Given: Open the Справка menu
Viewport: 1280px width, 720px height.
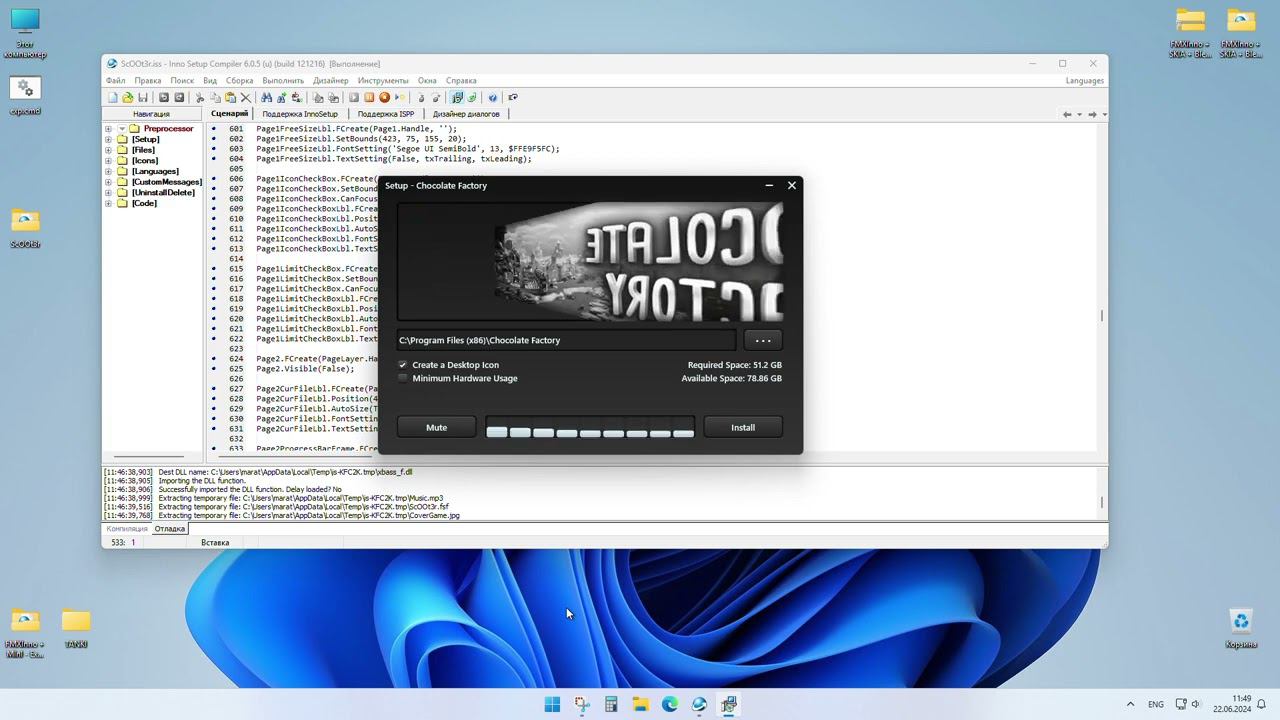Looking at the screenshot, I should point(461,80).
